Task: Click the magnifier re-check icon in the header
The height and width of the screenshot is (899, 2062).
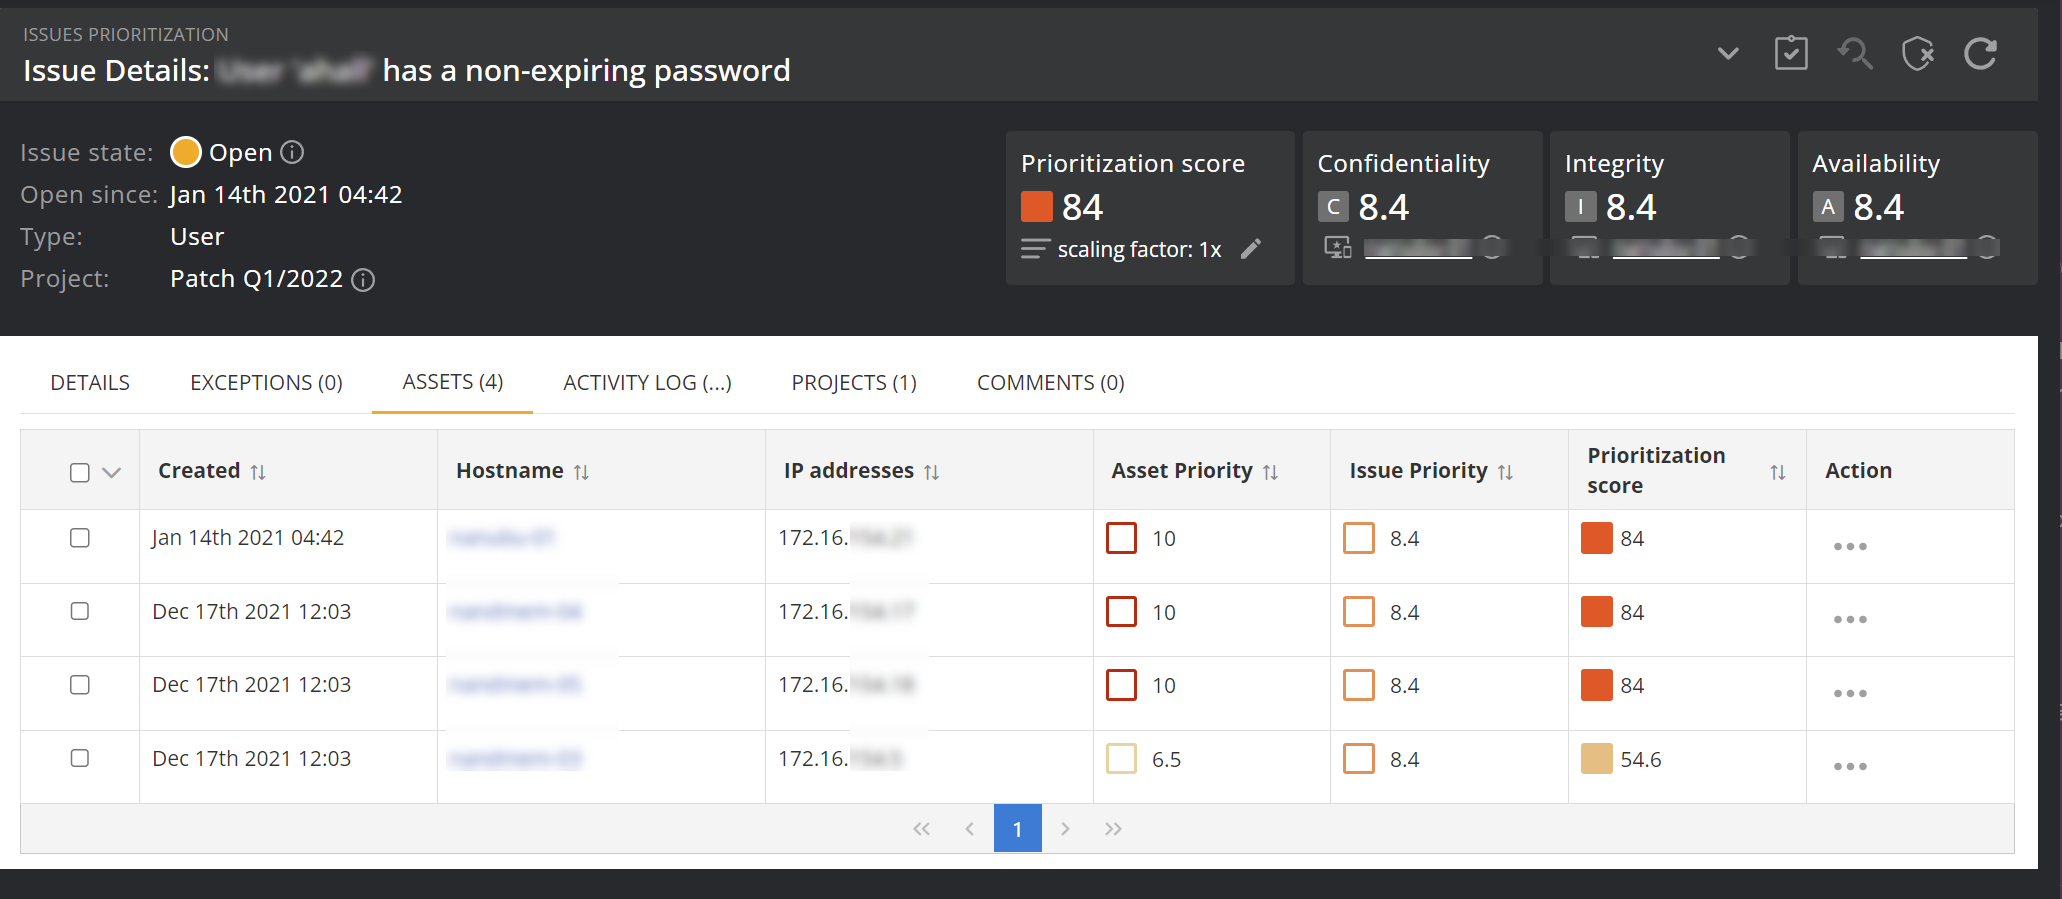Action: 1854,54
